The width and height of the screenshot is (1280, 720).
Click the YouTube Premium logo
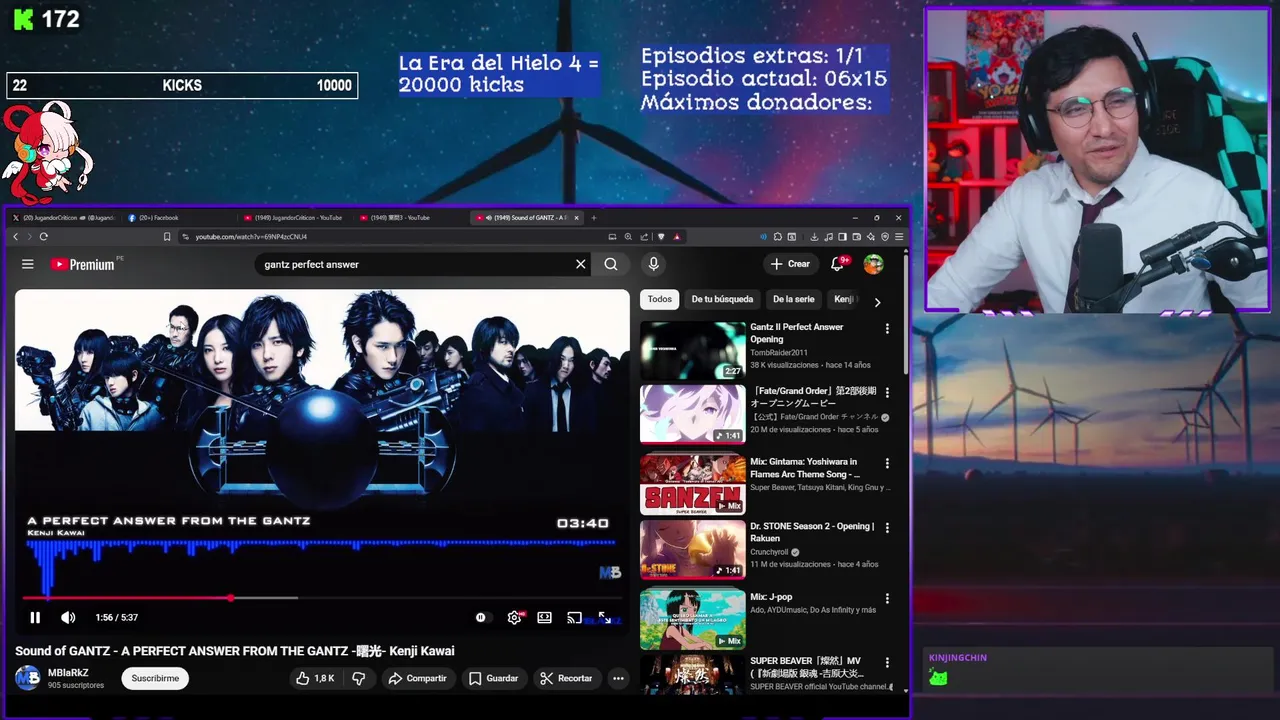82,264
